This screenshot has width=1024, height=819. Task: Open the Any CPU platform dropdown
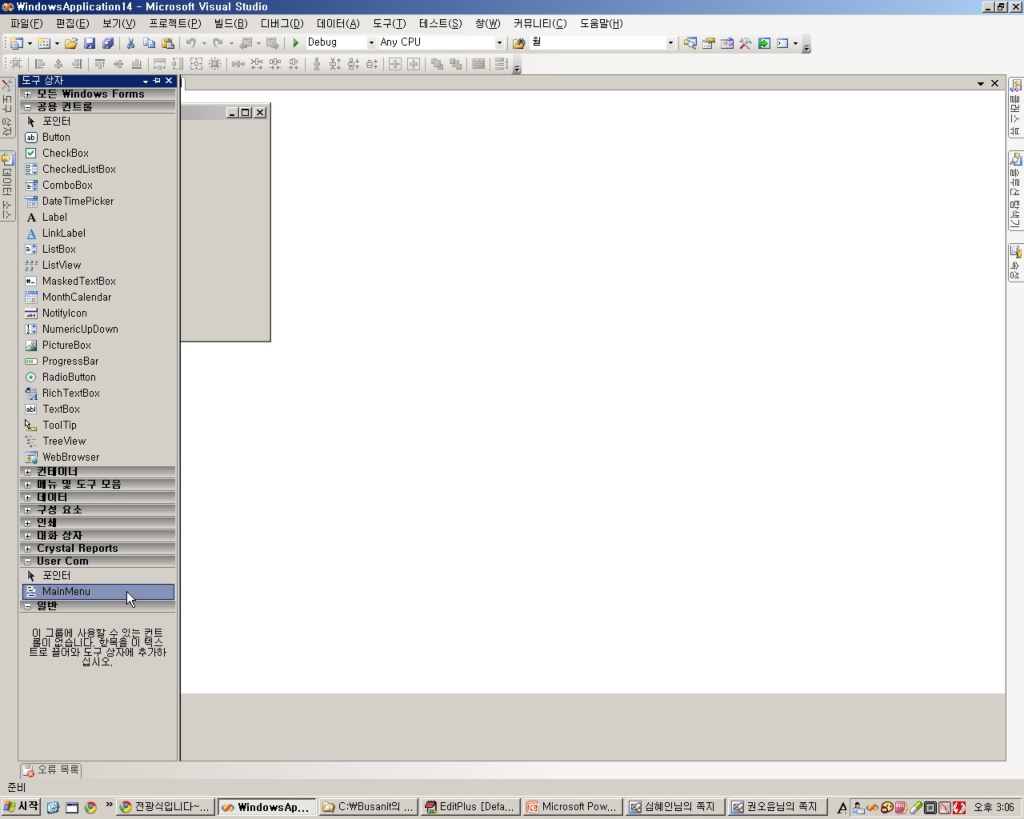click(499, 42)
